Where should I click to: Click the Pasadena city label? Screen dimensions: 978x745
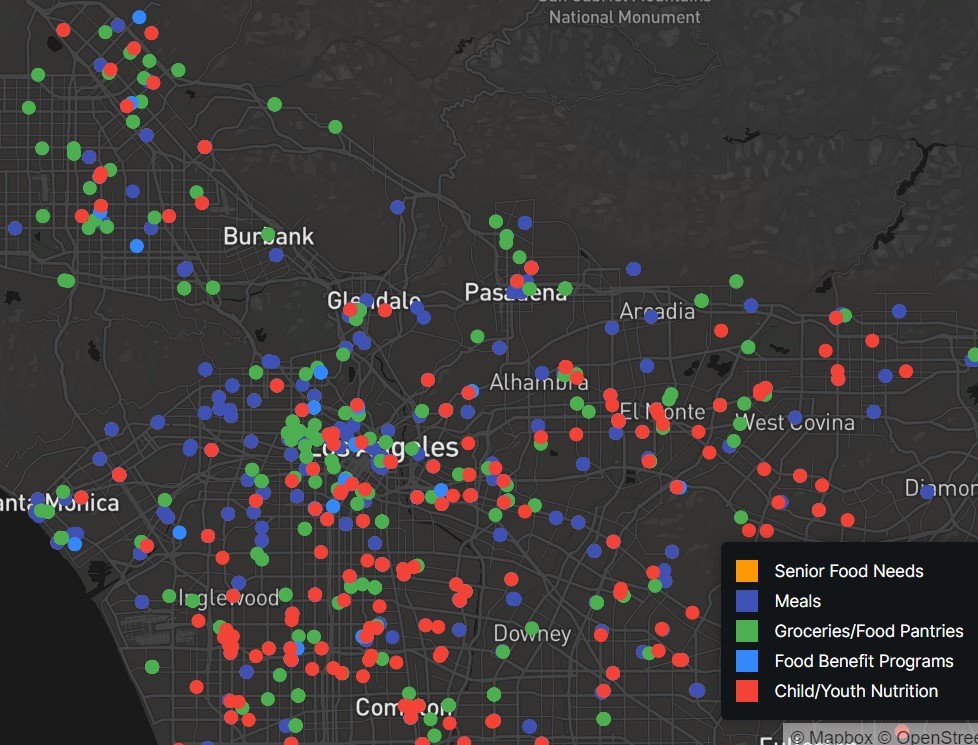515,293
